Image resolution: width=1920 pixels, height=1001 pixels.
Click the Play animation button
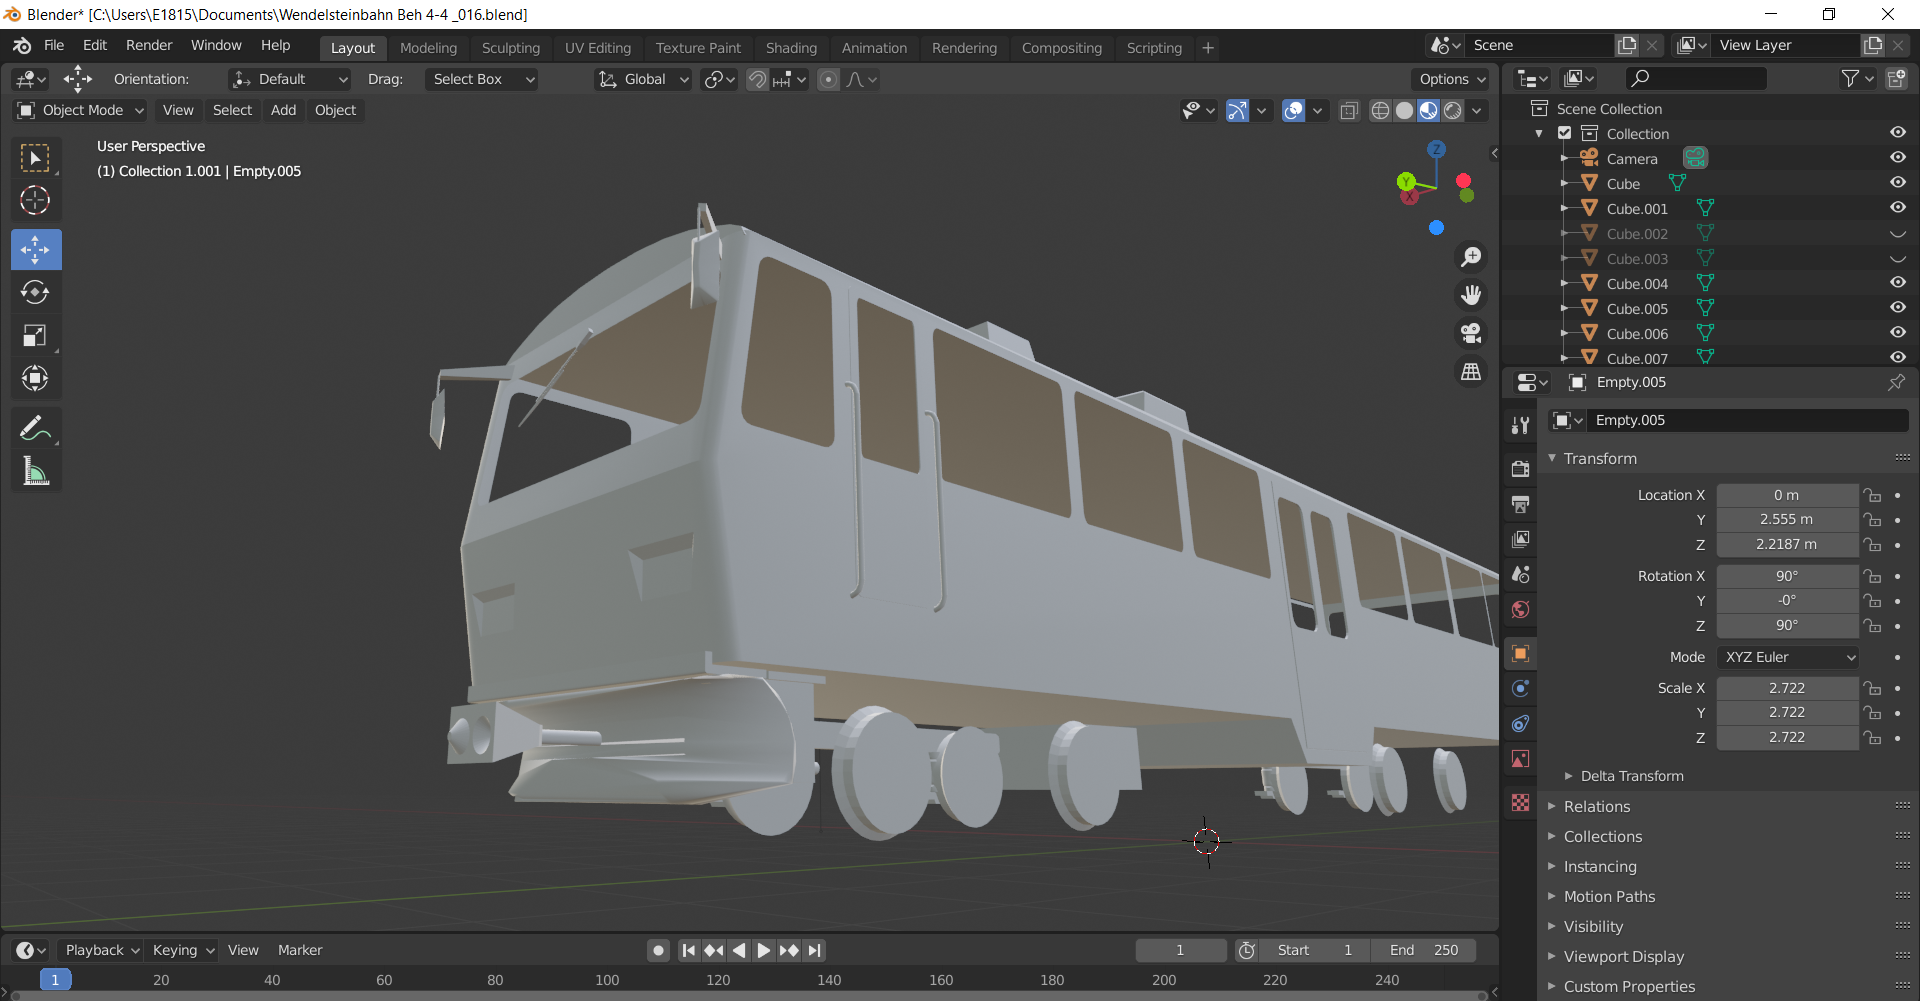(x=764, y=950)
